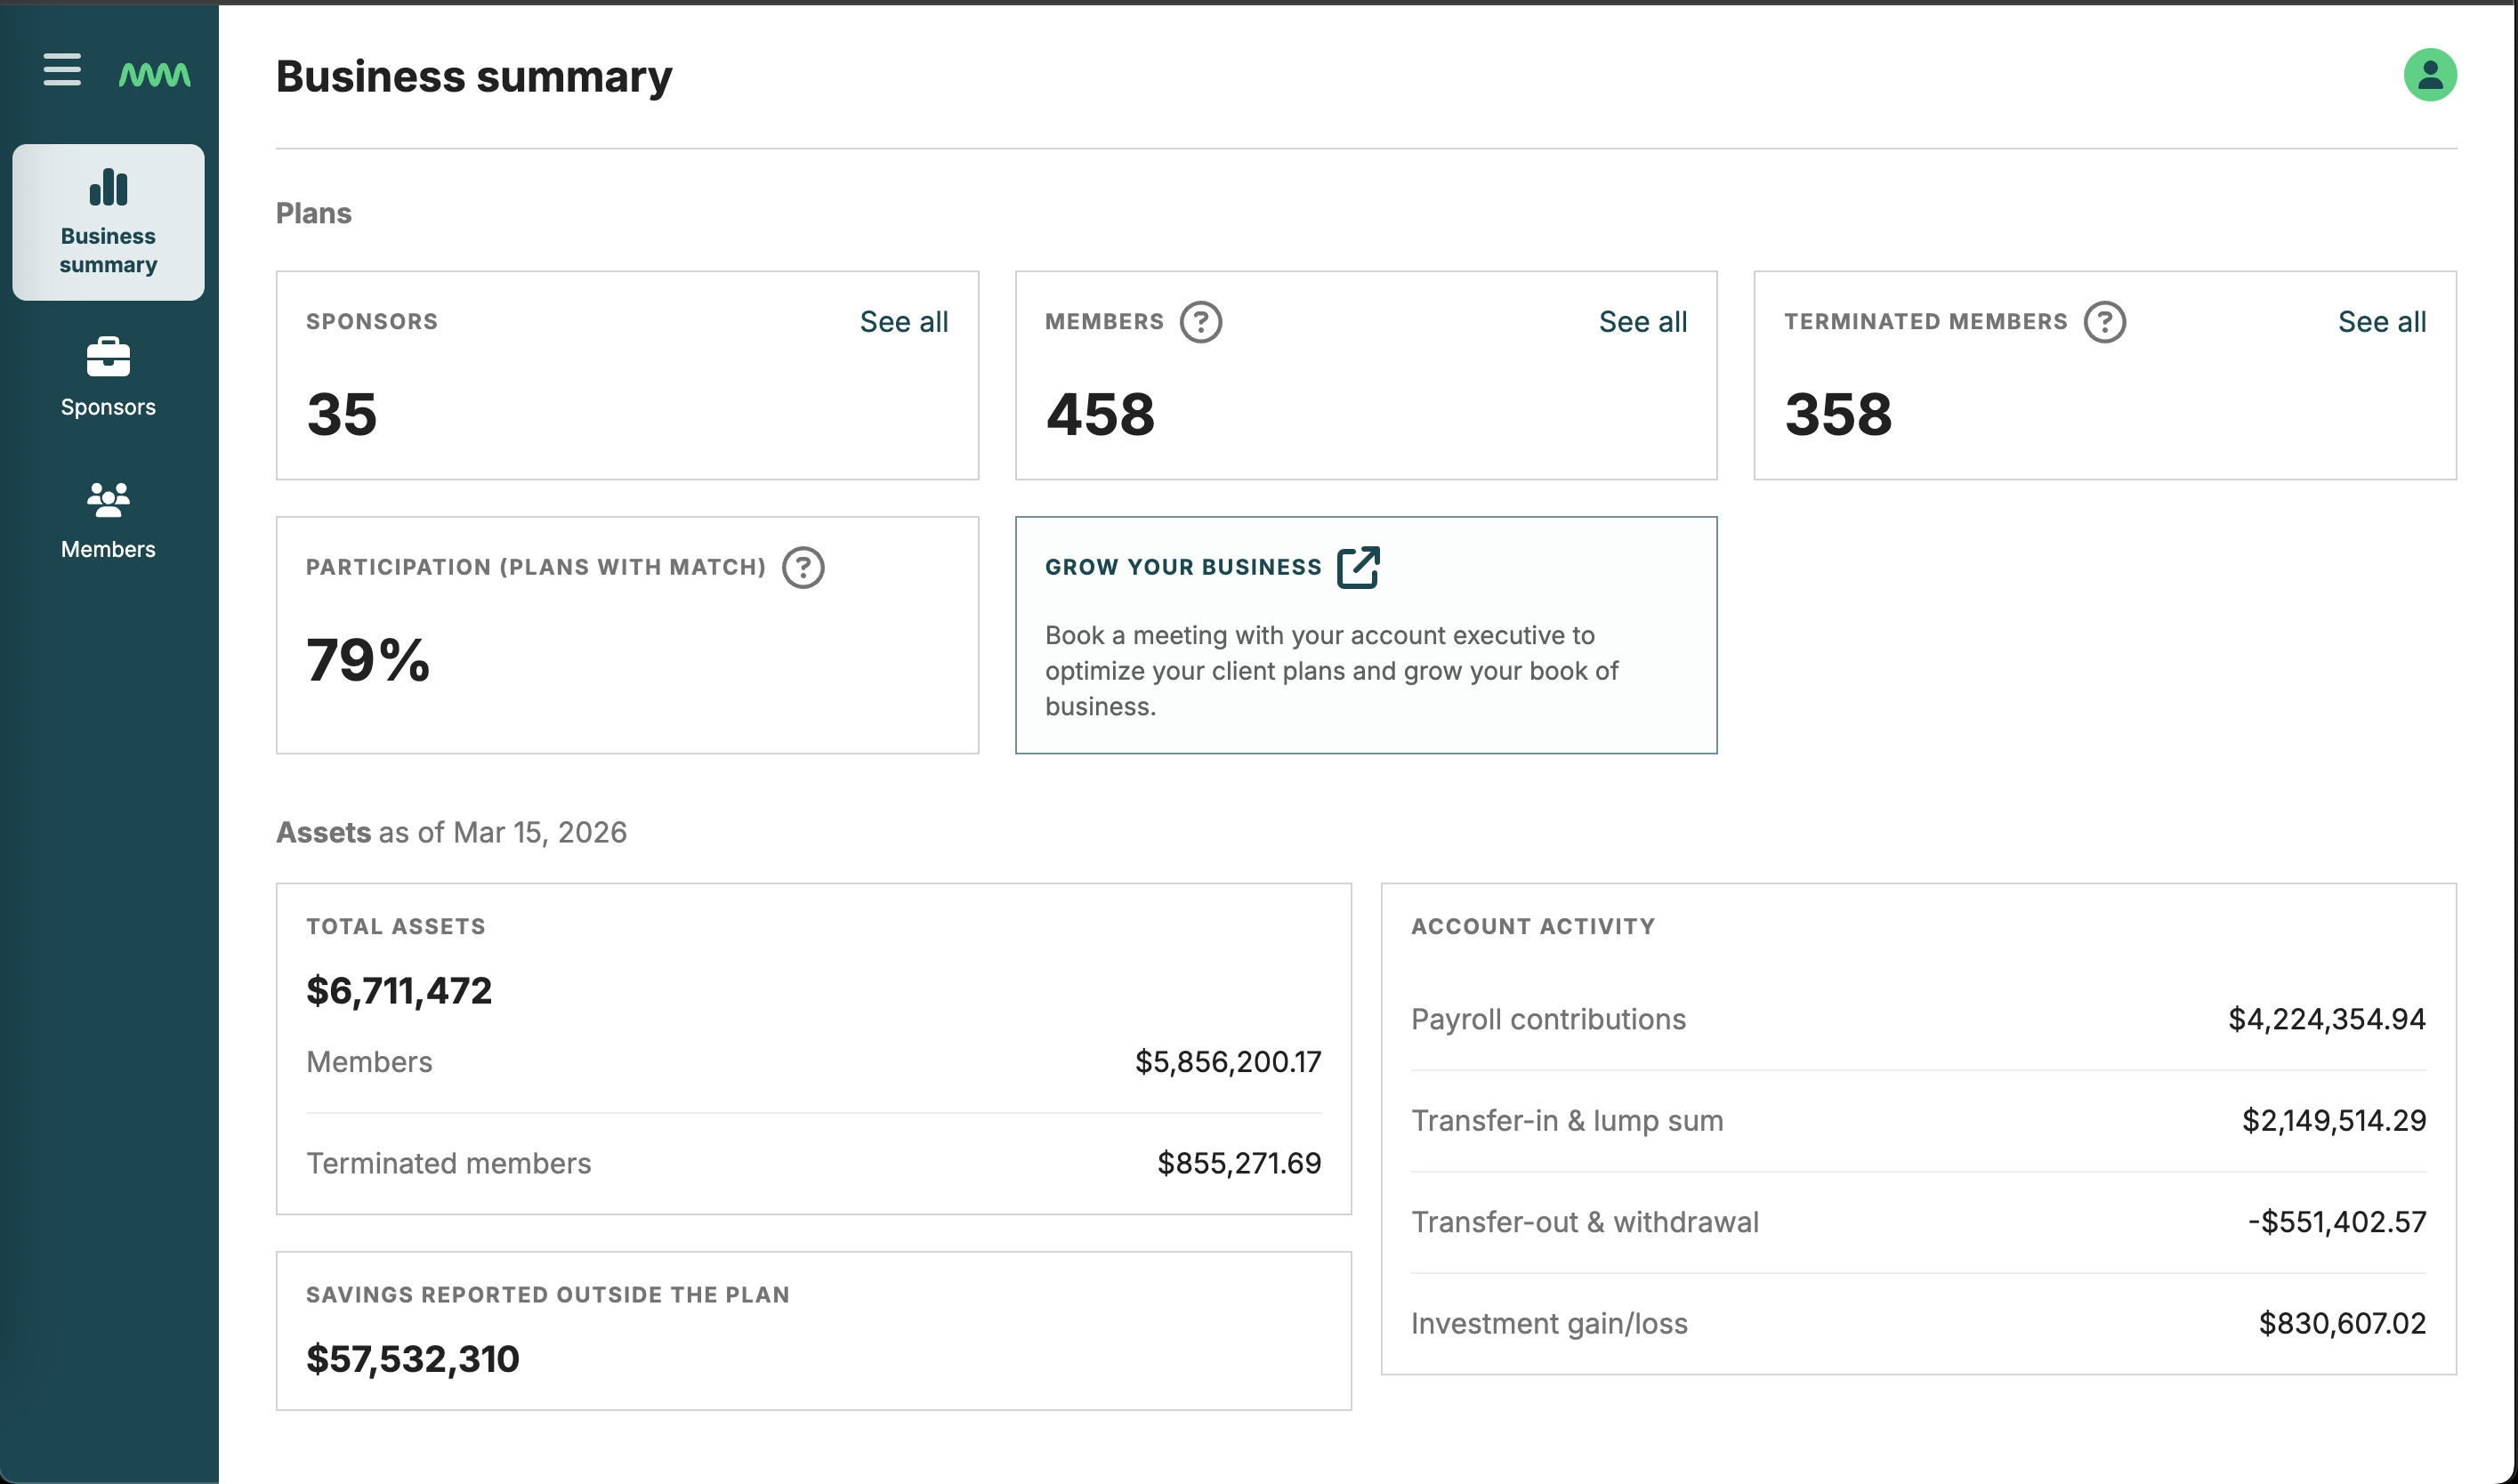Screen dimensions: 2518x1484
Task: Click the Sponsors count 35
Action: coord(342,414)
